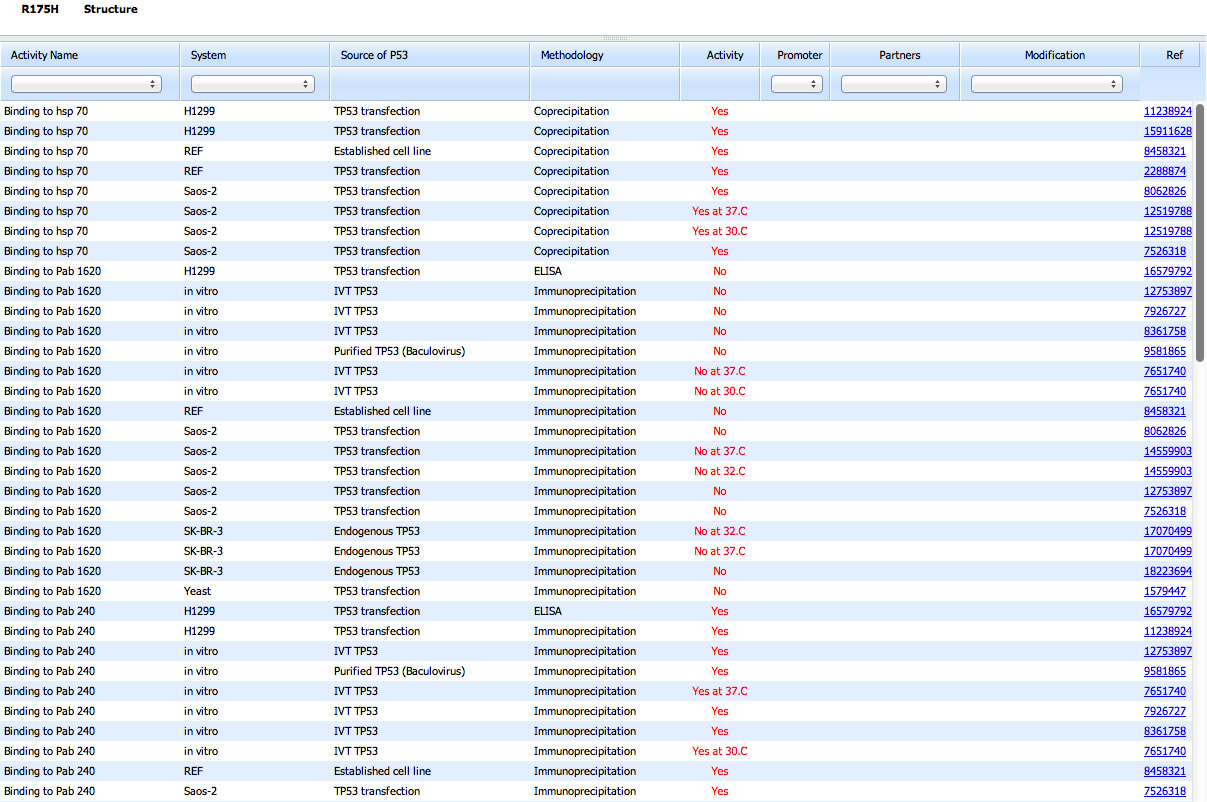Switch to the Structure tab

[110, 10]
